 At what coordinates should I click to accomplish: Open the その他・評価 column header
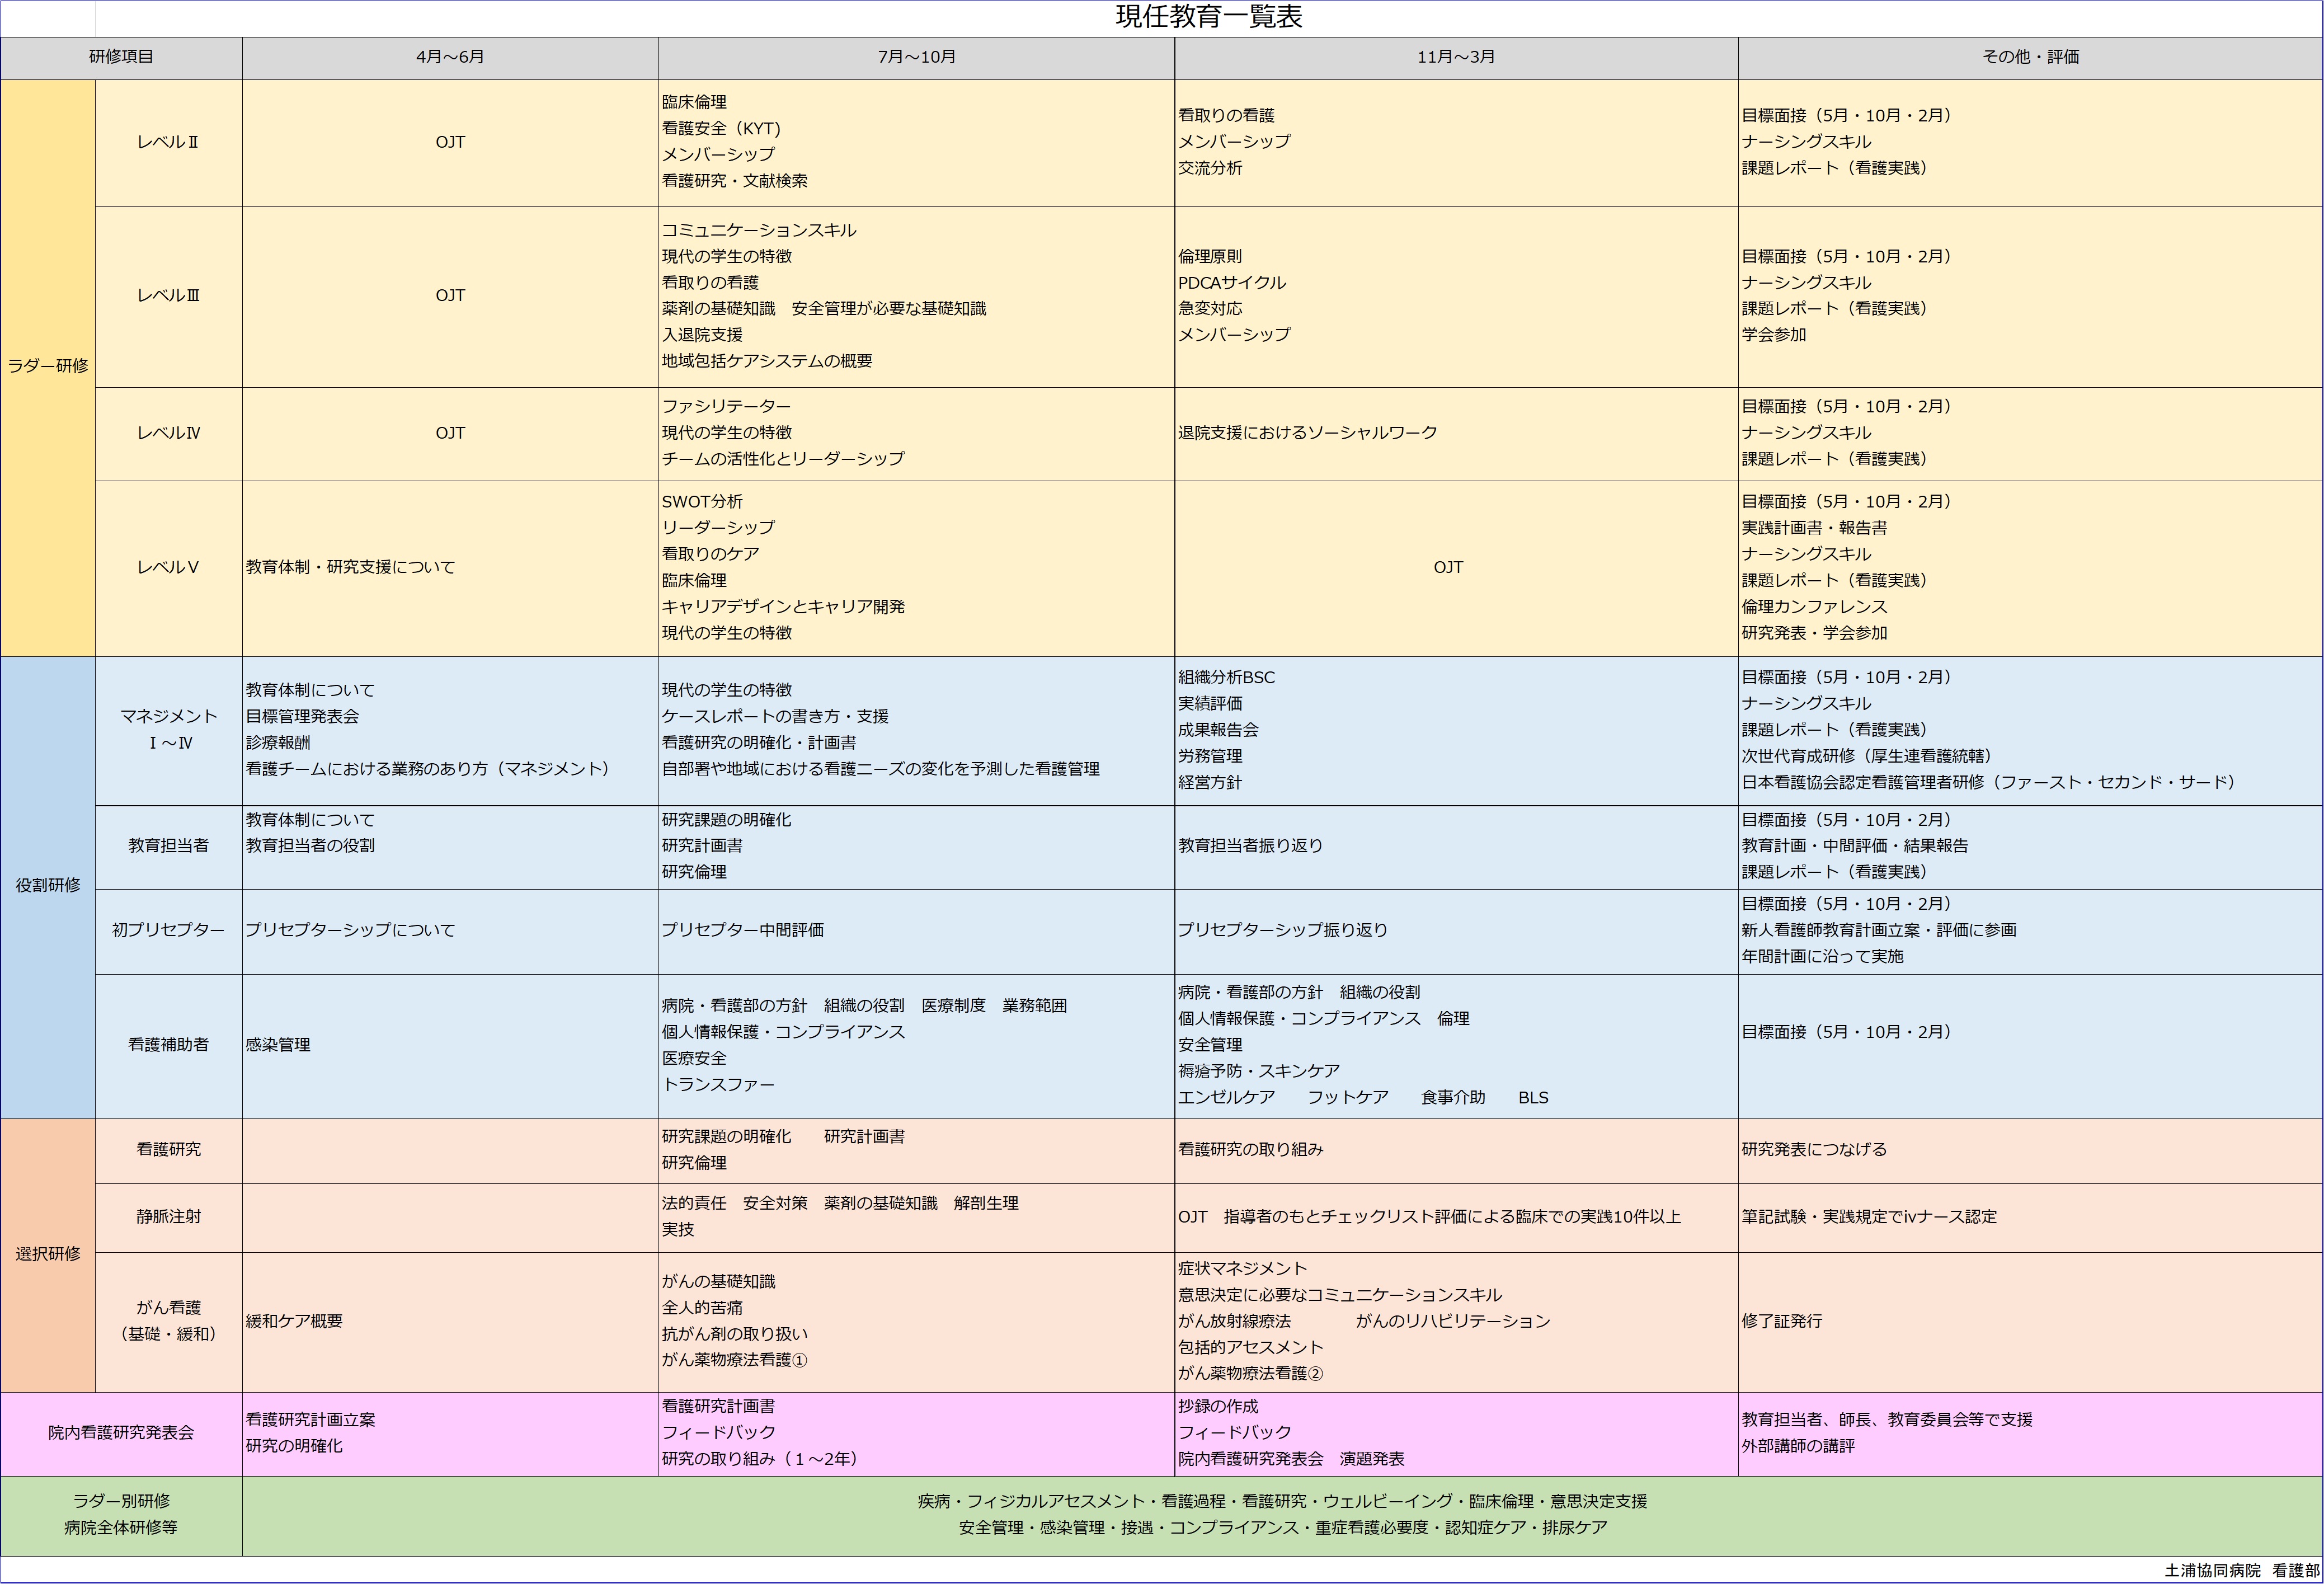pyautogui.click(x=2030, y=57)
